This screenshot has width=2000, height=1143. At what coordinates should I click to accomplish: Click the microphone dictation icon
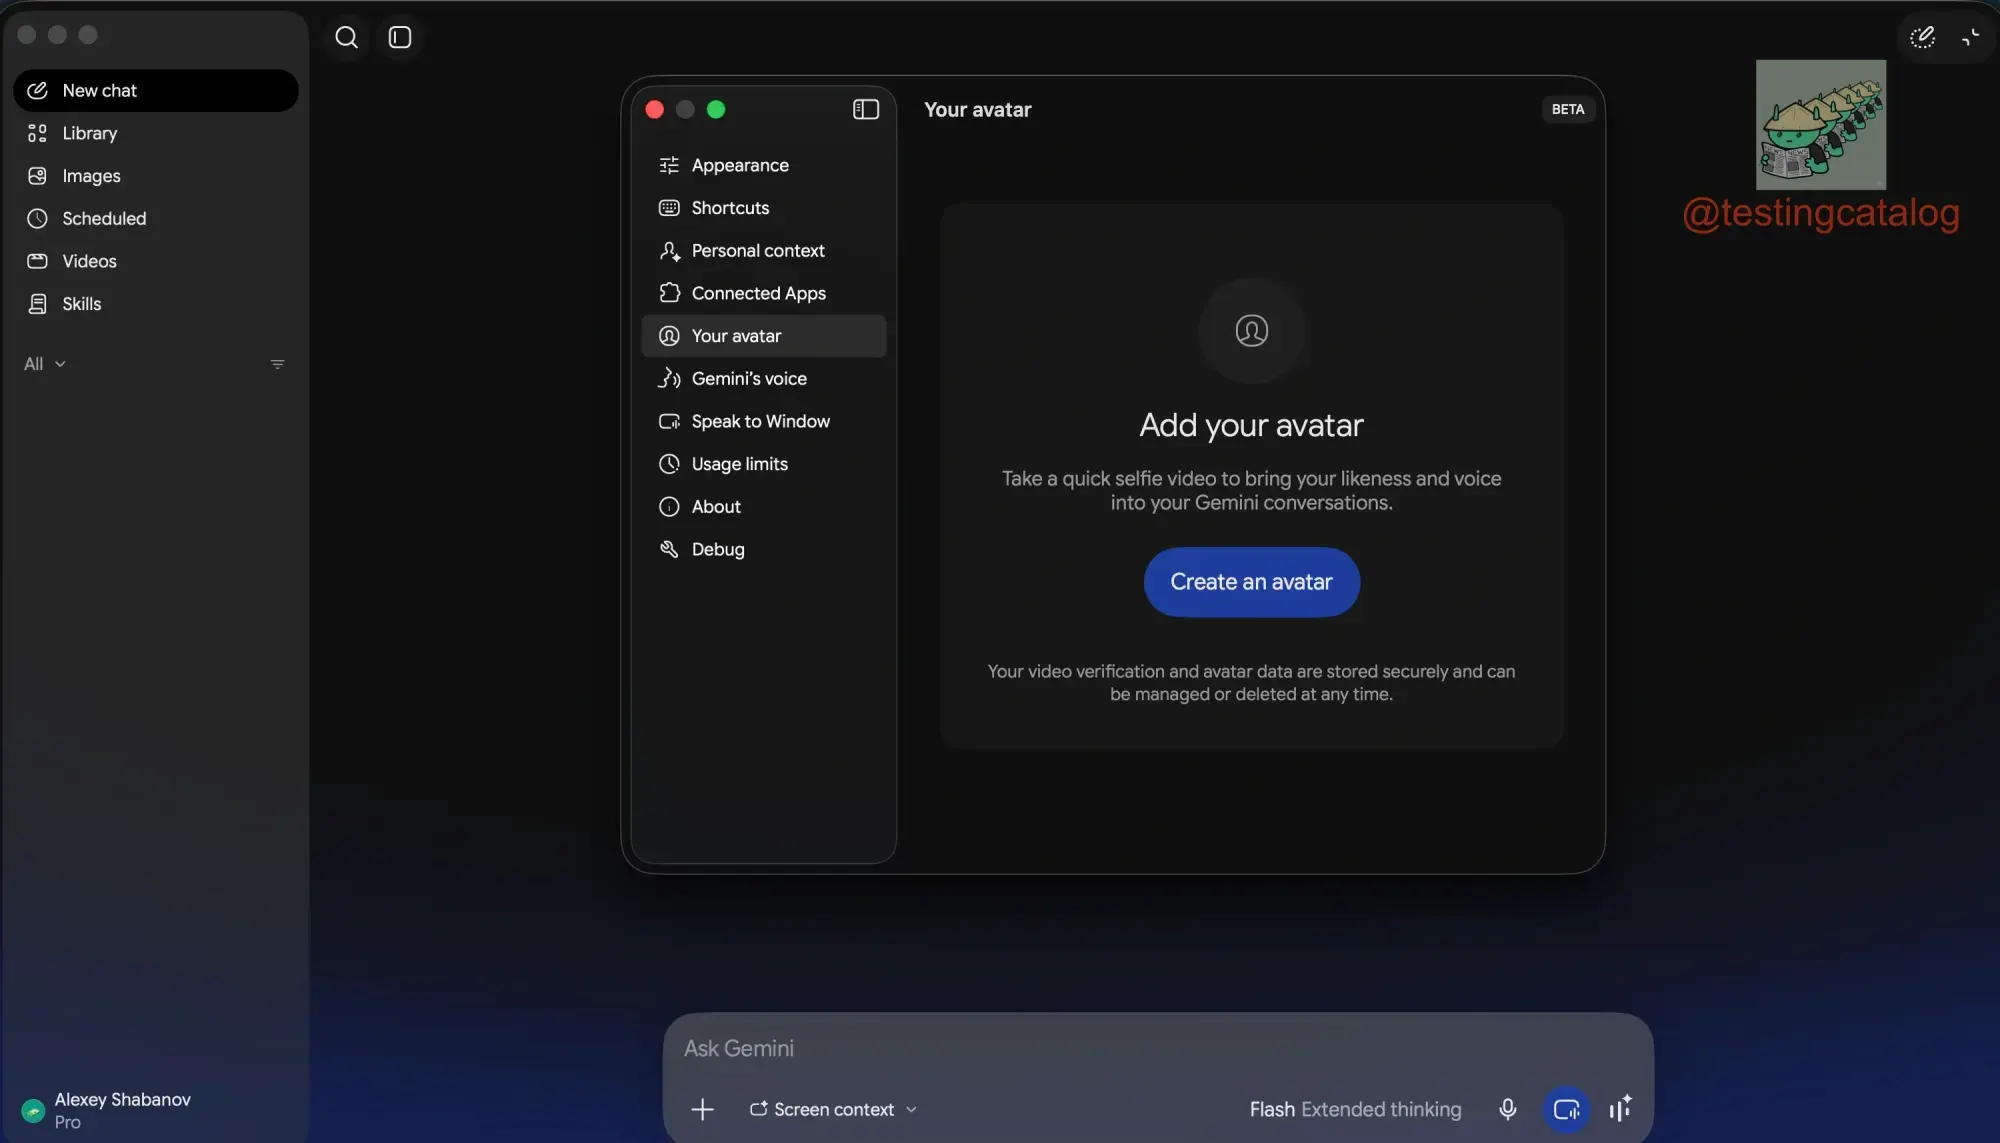[x=1507, y=1109]
